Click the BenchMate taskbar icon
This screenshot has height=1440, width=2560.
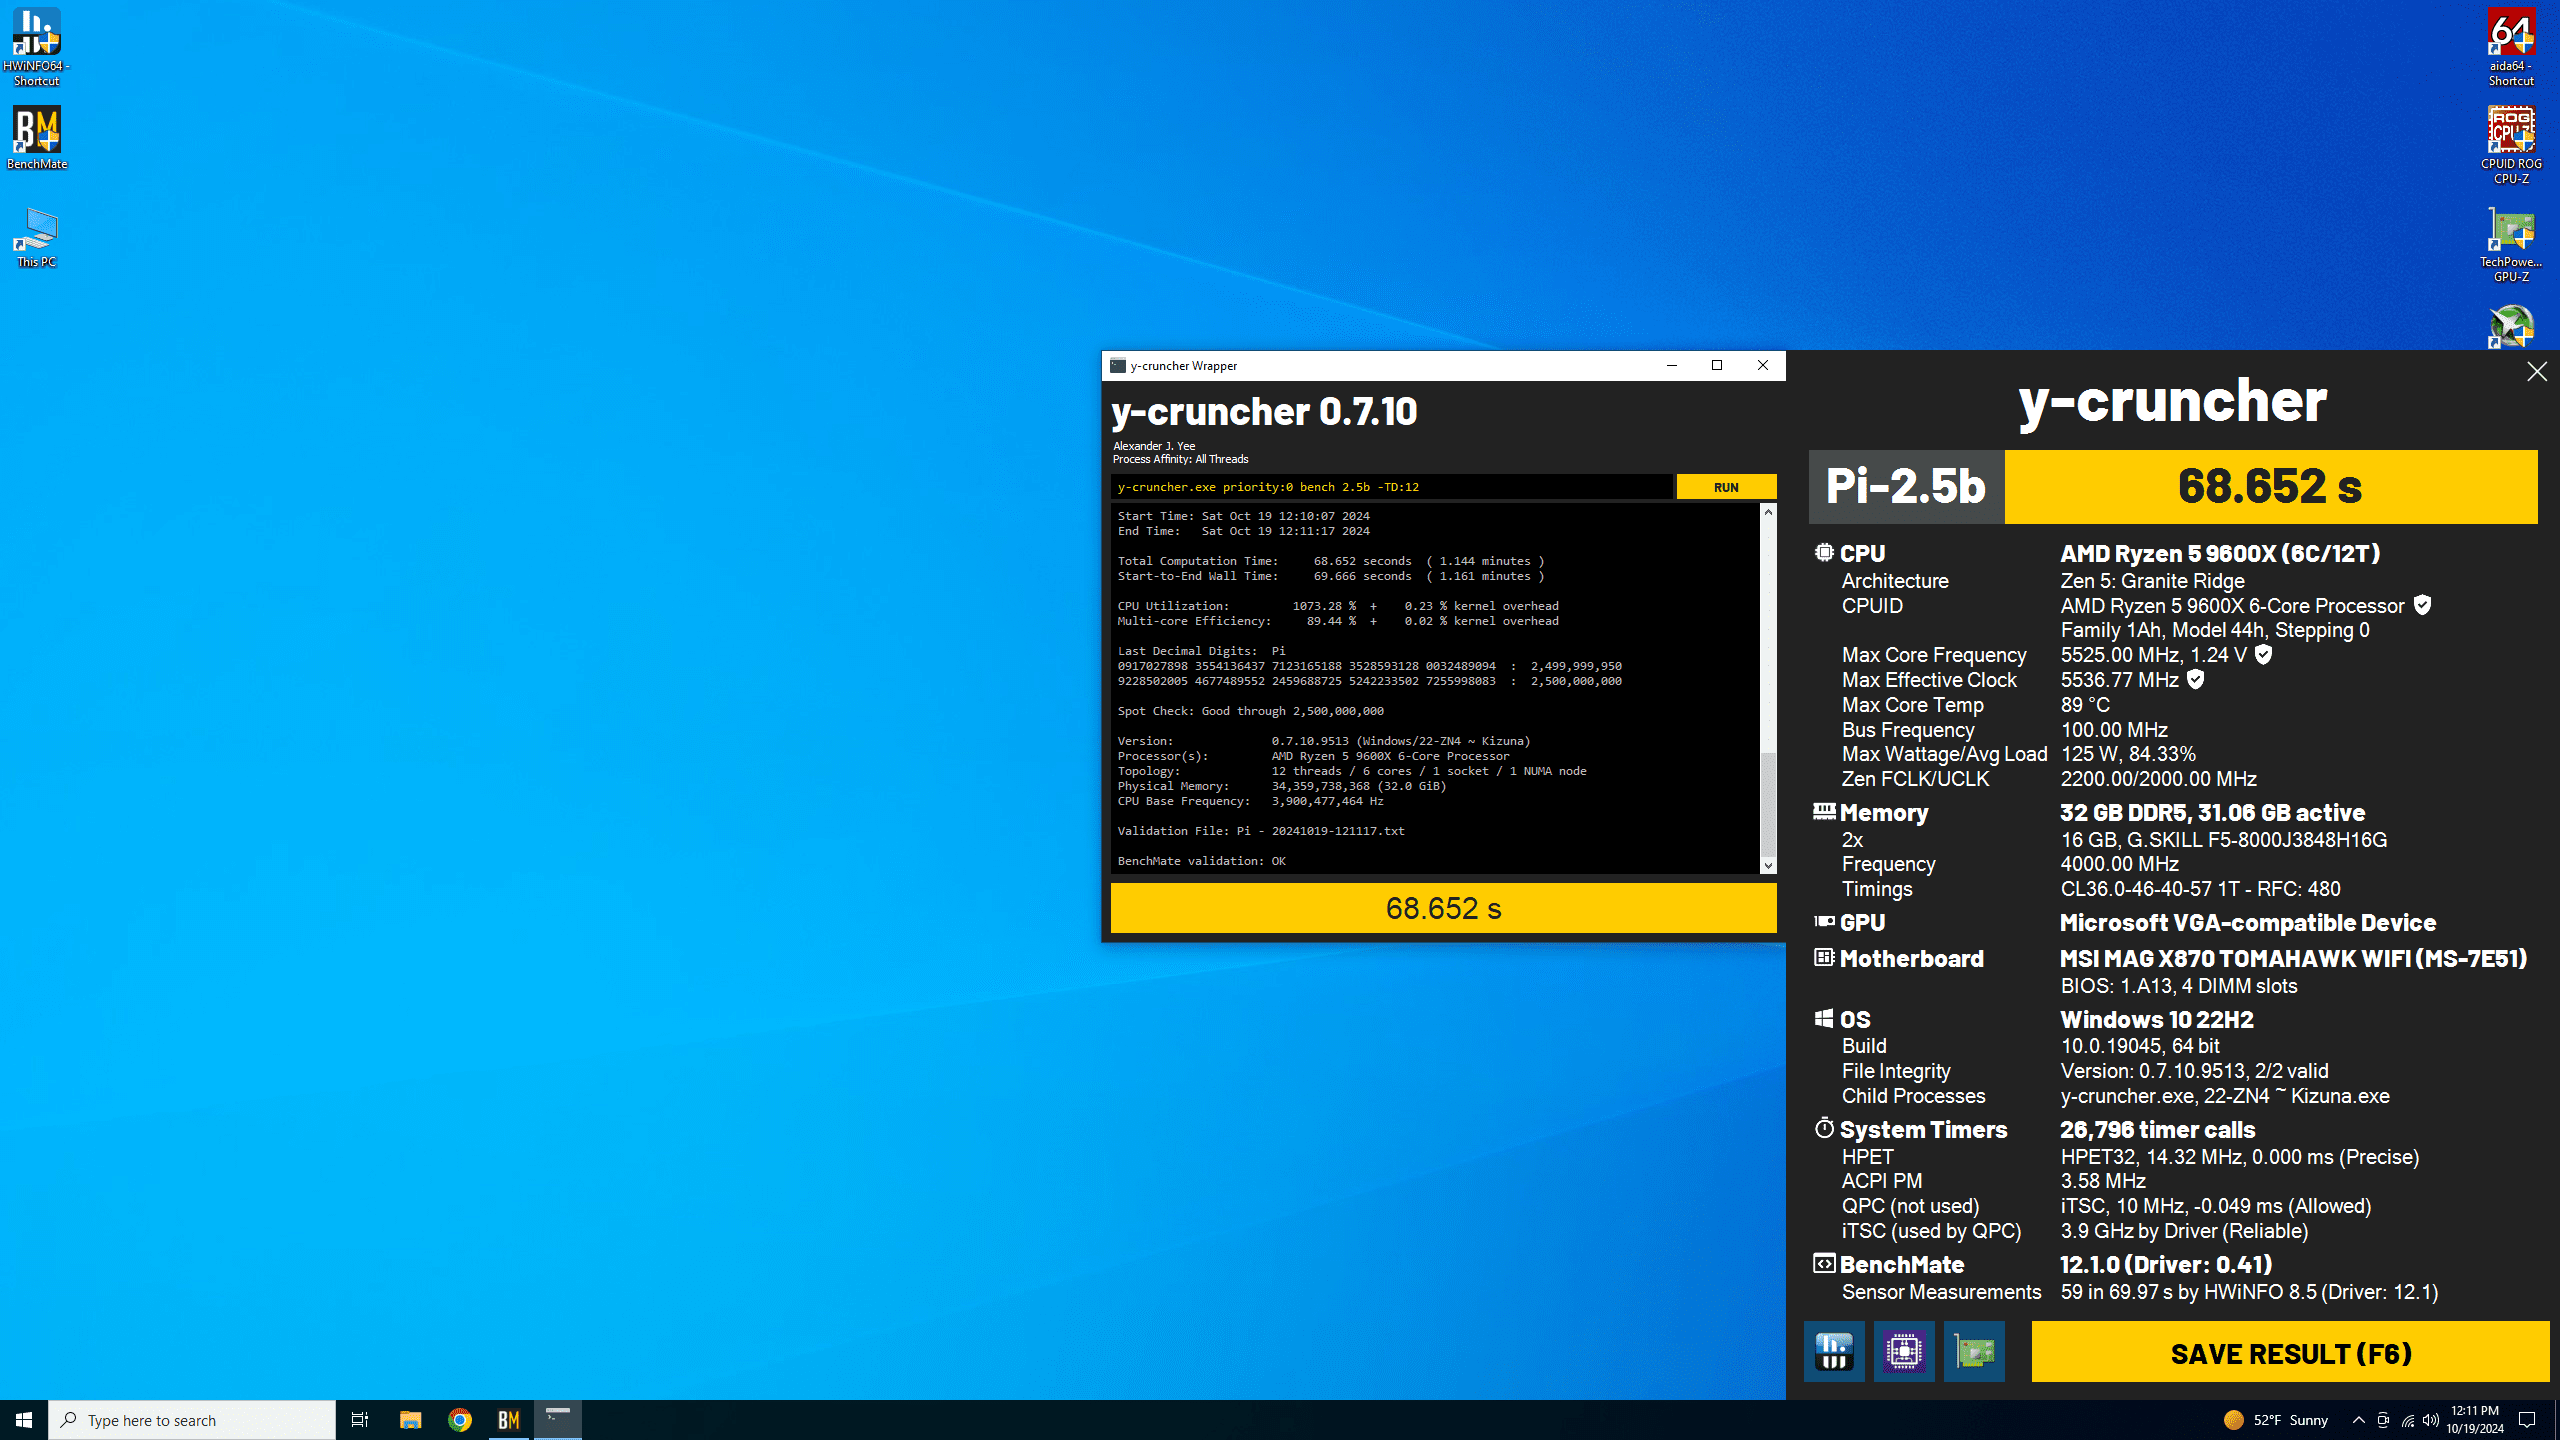(x=509, y=1420)
